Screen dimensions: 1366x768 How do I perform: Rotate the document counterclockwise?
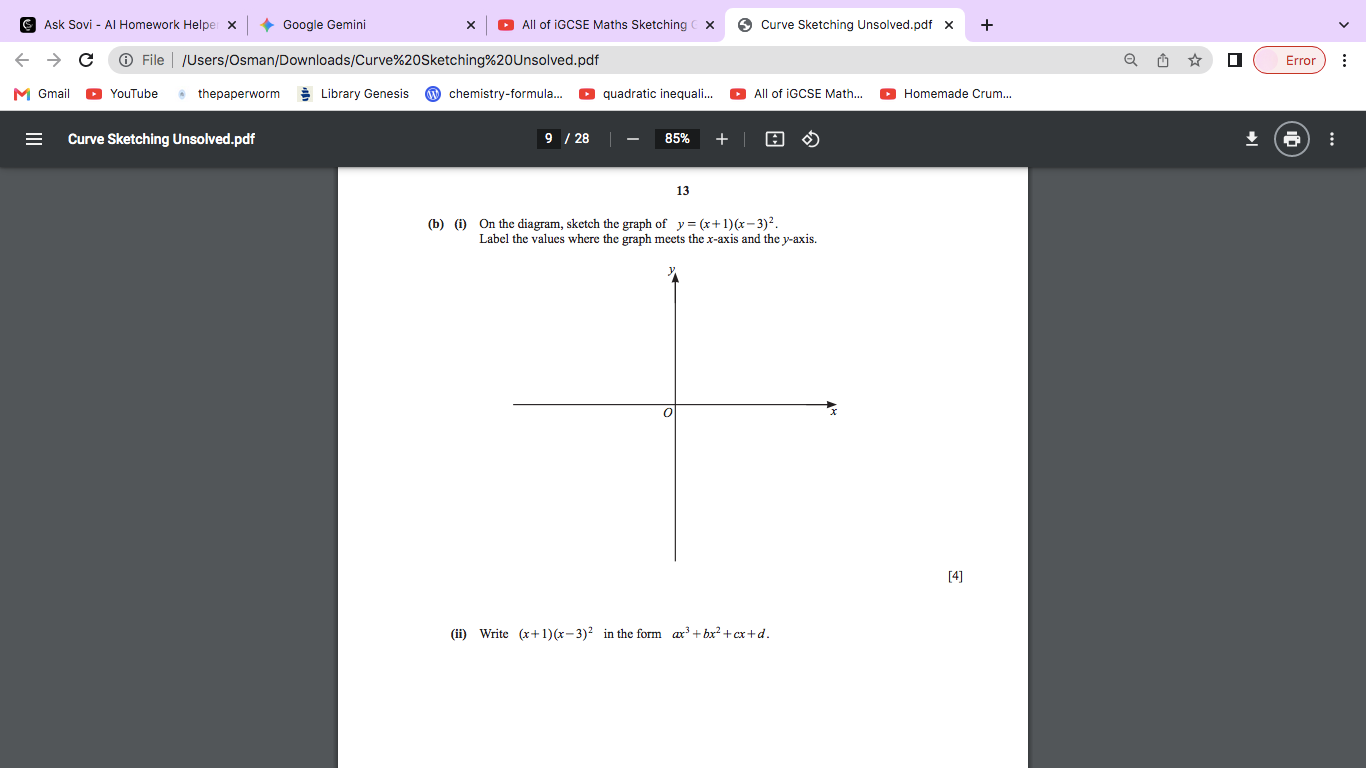click(811, 139)
